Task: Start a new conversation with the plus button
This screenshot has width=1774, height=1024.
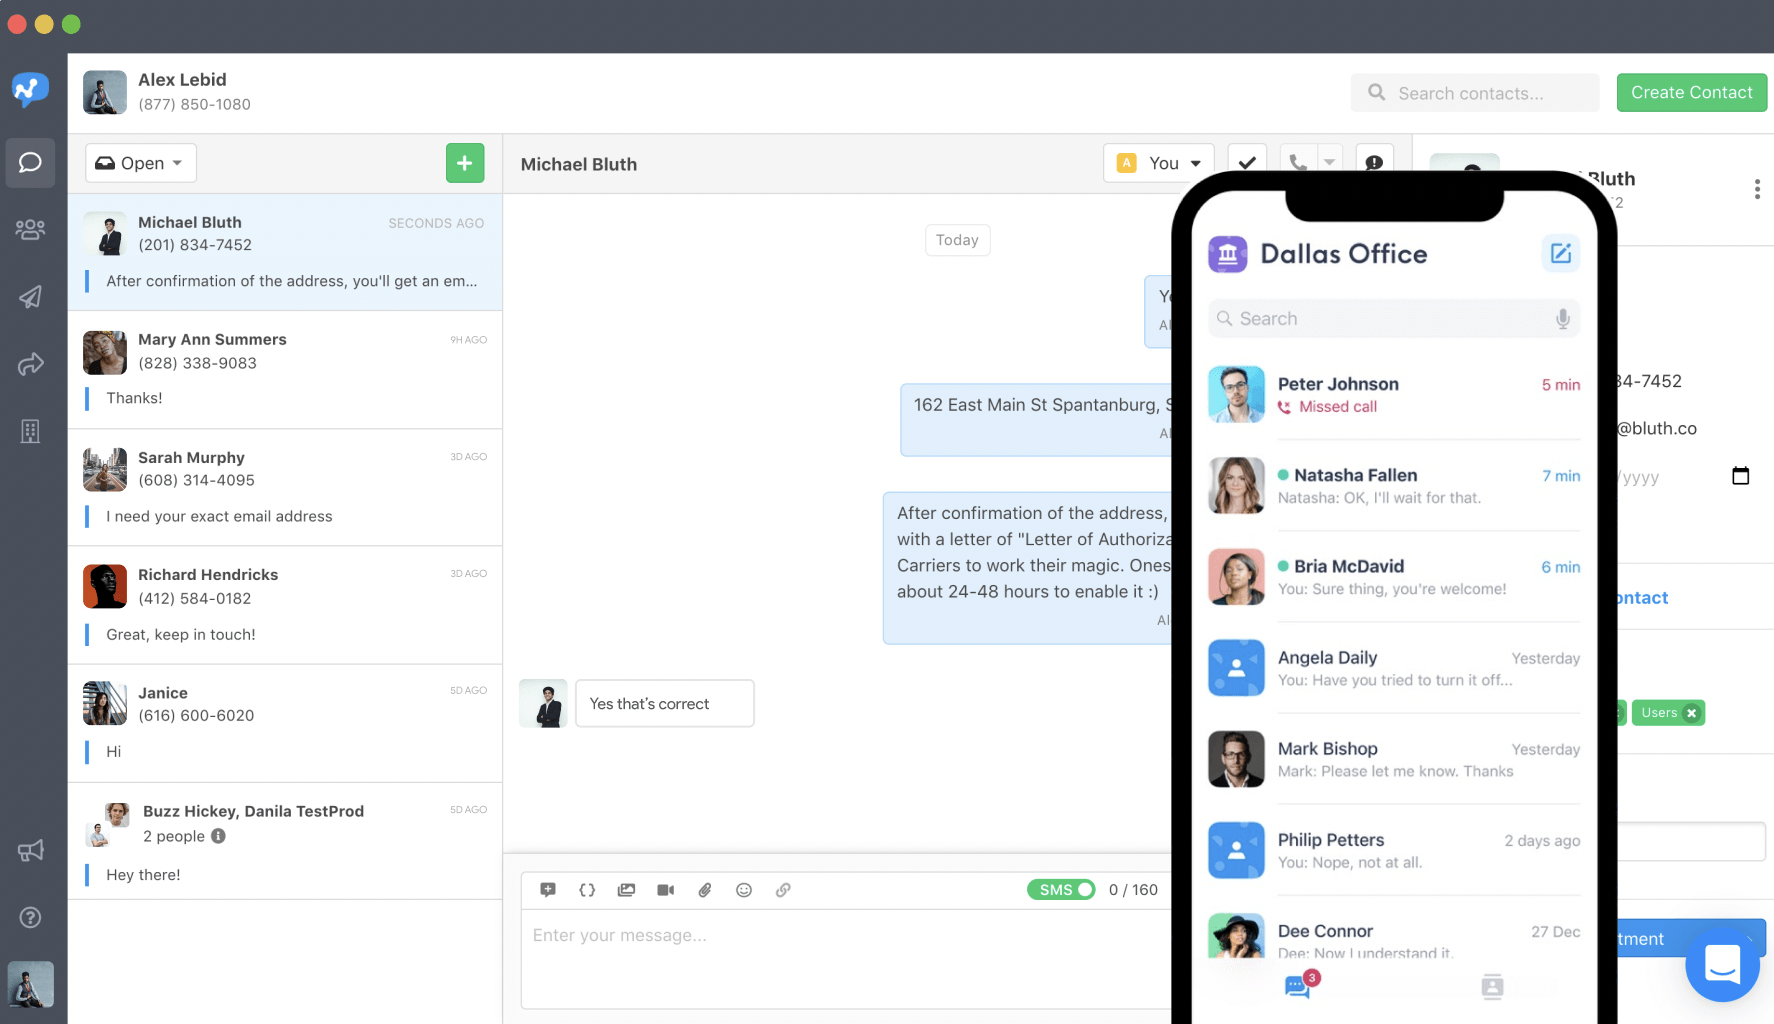Action: [x=464, y=162]
